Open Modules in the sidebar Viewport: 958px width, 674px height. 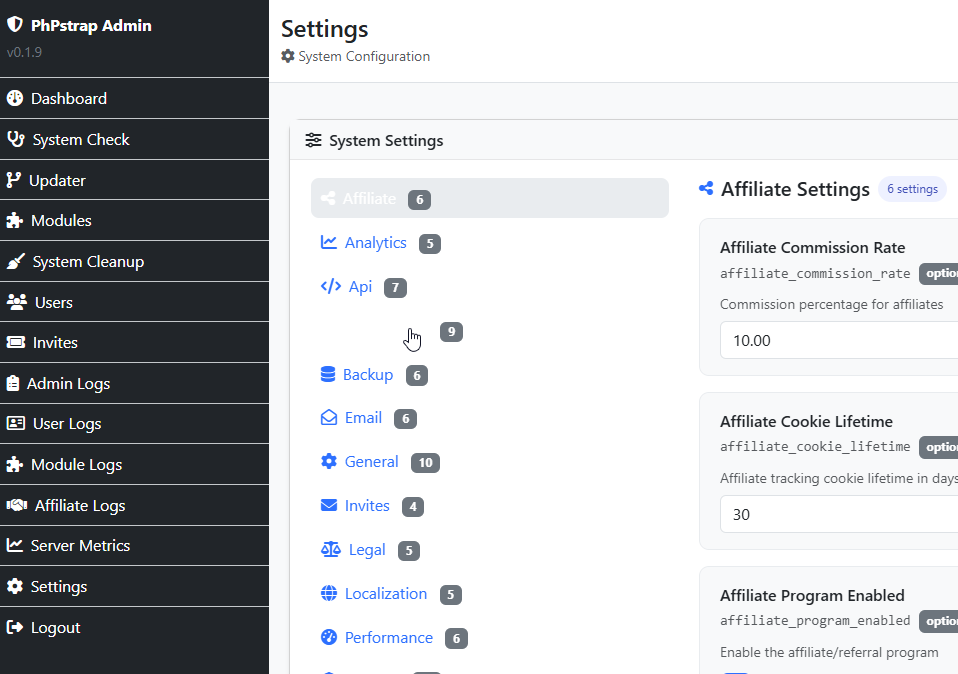coord(134,221)
